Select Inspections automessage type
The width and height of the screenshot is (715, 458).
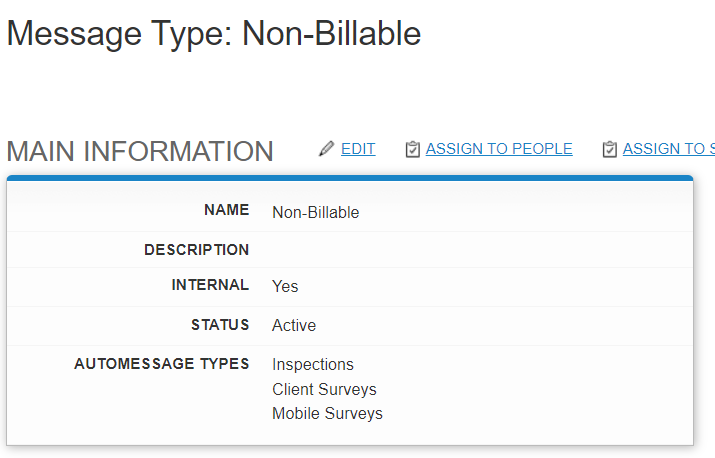tap(313, 364)
